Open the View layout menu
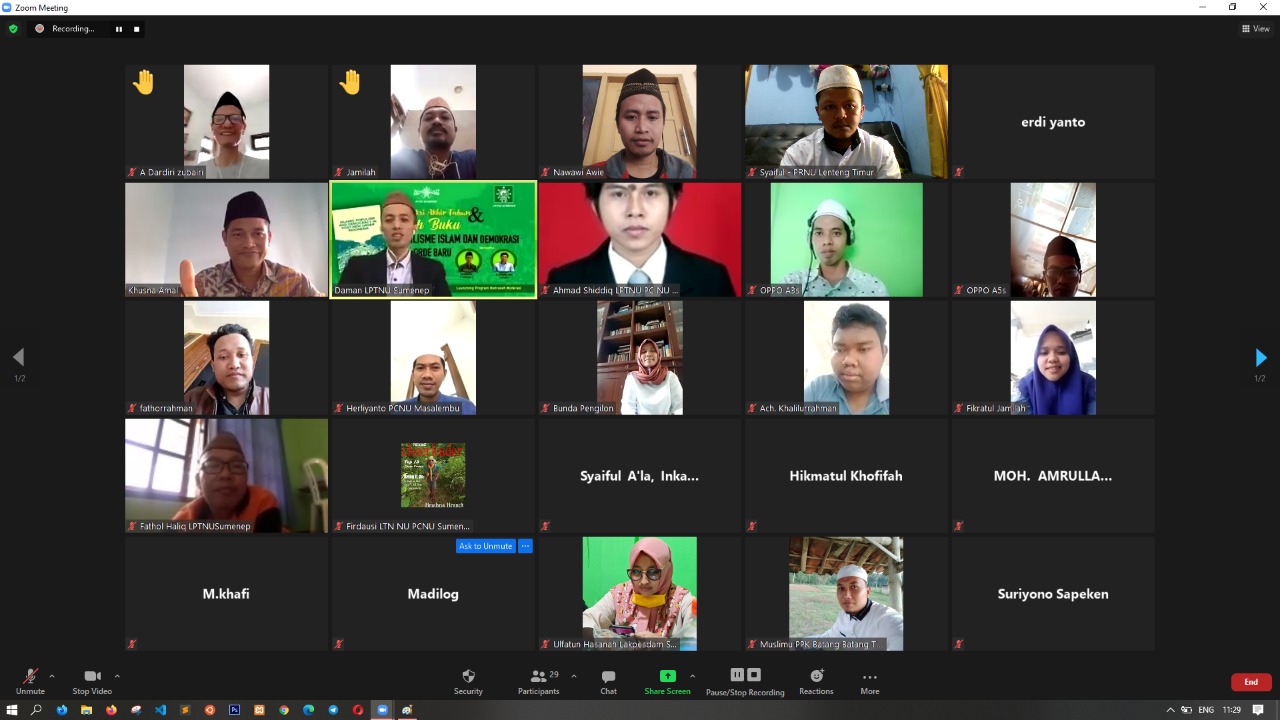This screenshot has height=720, width=1280. 1255,29
